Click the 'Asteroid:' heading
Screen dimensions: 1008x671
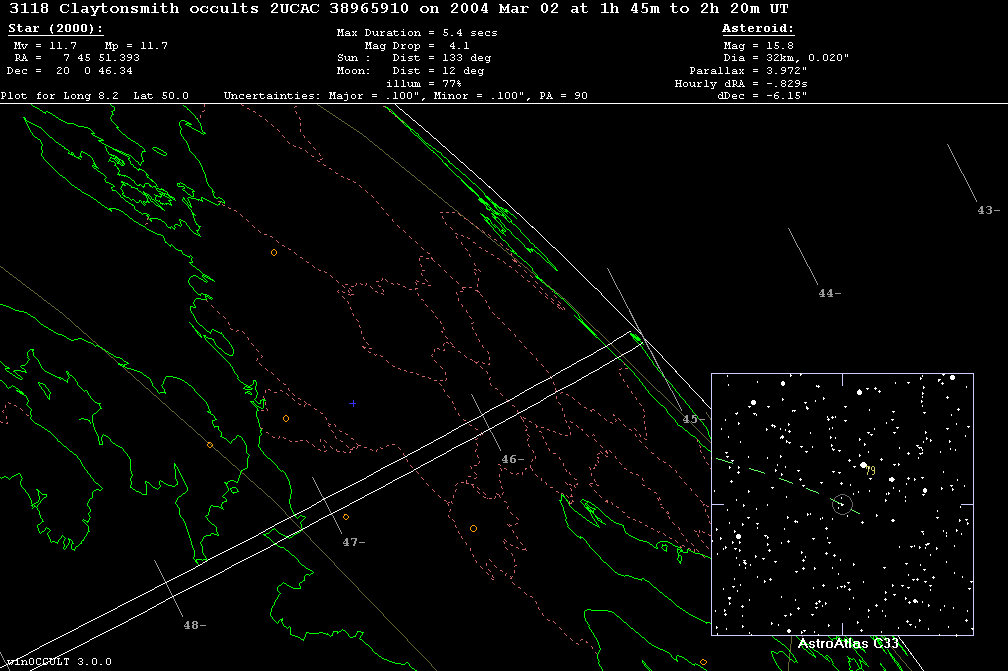758,29
